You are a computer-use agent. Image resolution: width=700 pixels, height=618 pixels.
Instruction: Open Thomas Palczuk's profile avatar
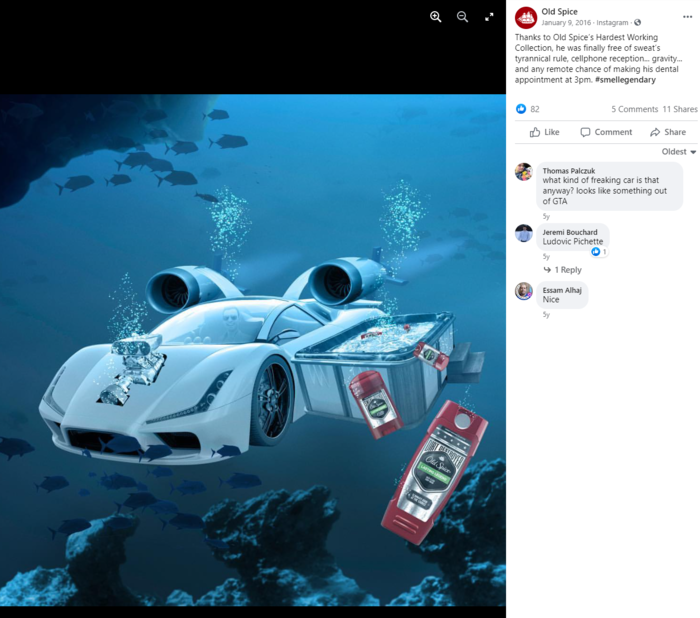point(524,171)
